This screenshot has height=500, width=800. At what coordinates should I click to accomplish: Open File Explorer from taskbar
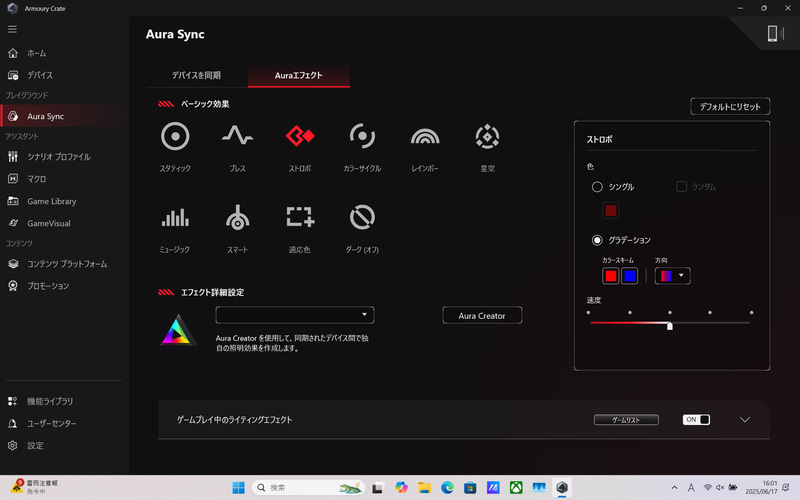(424, 488)
